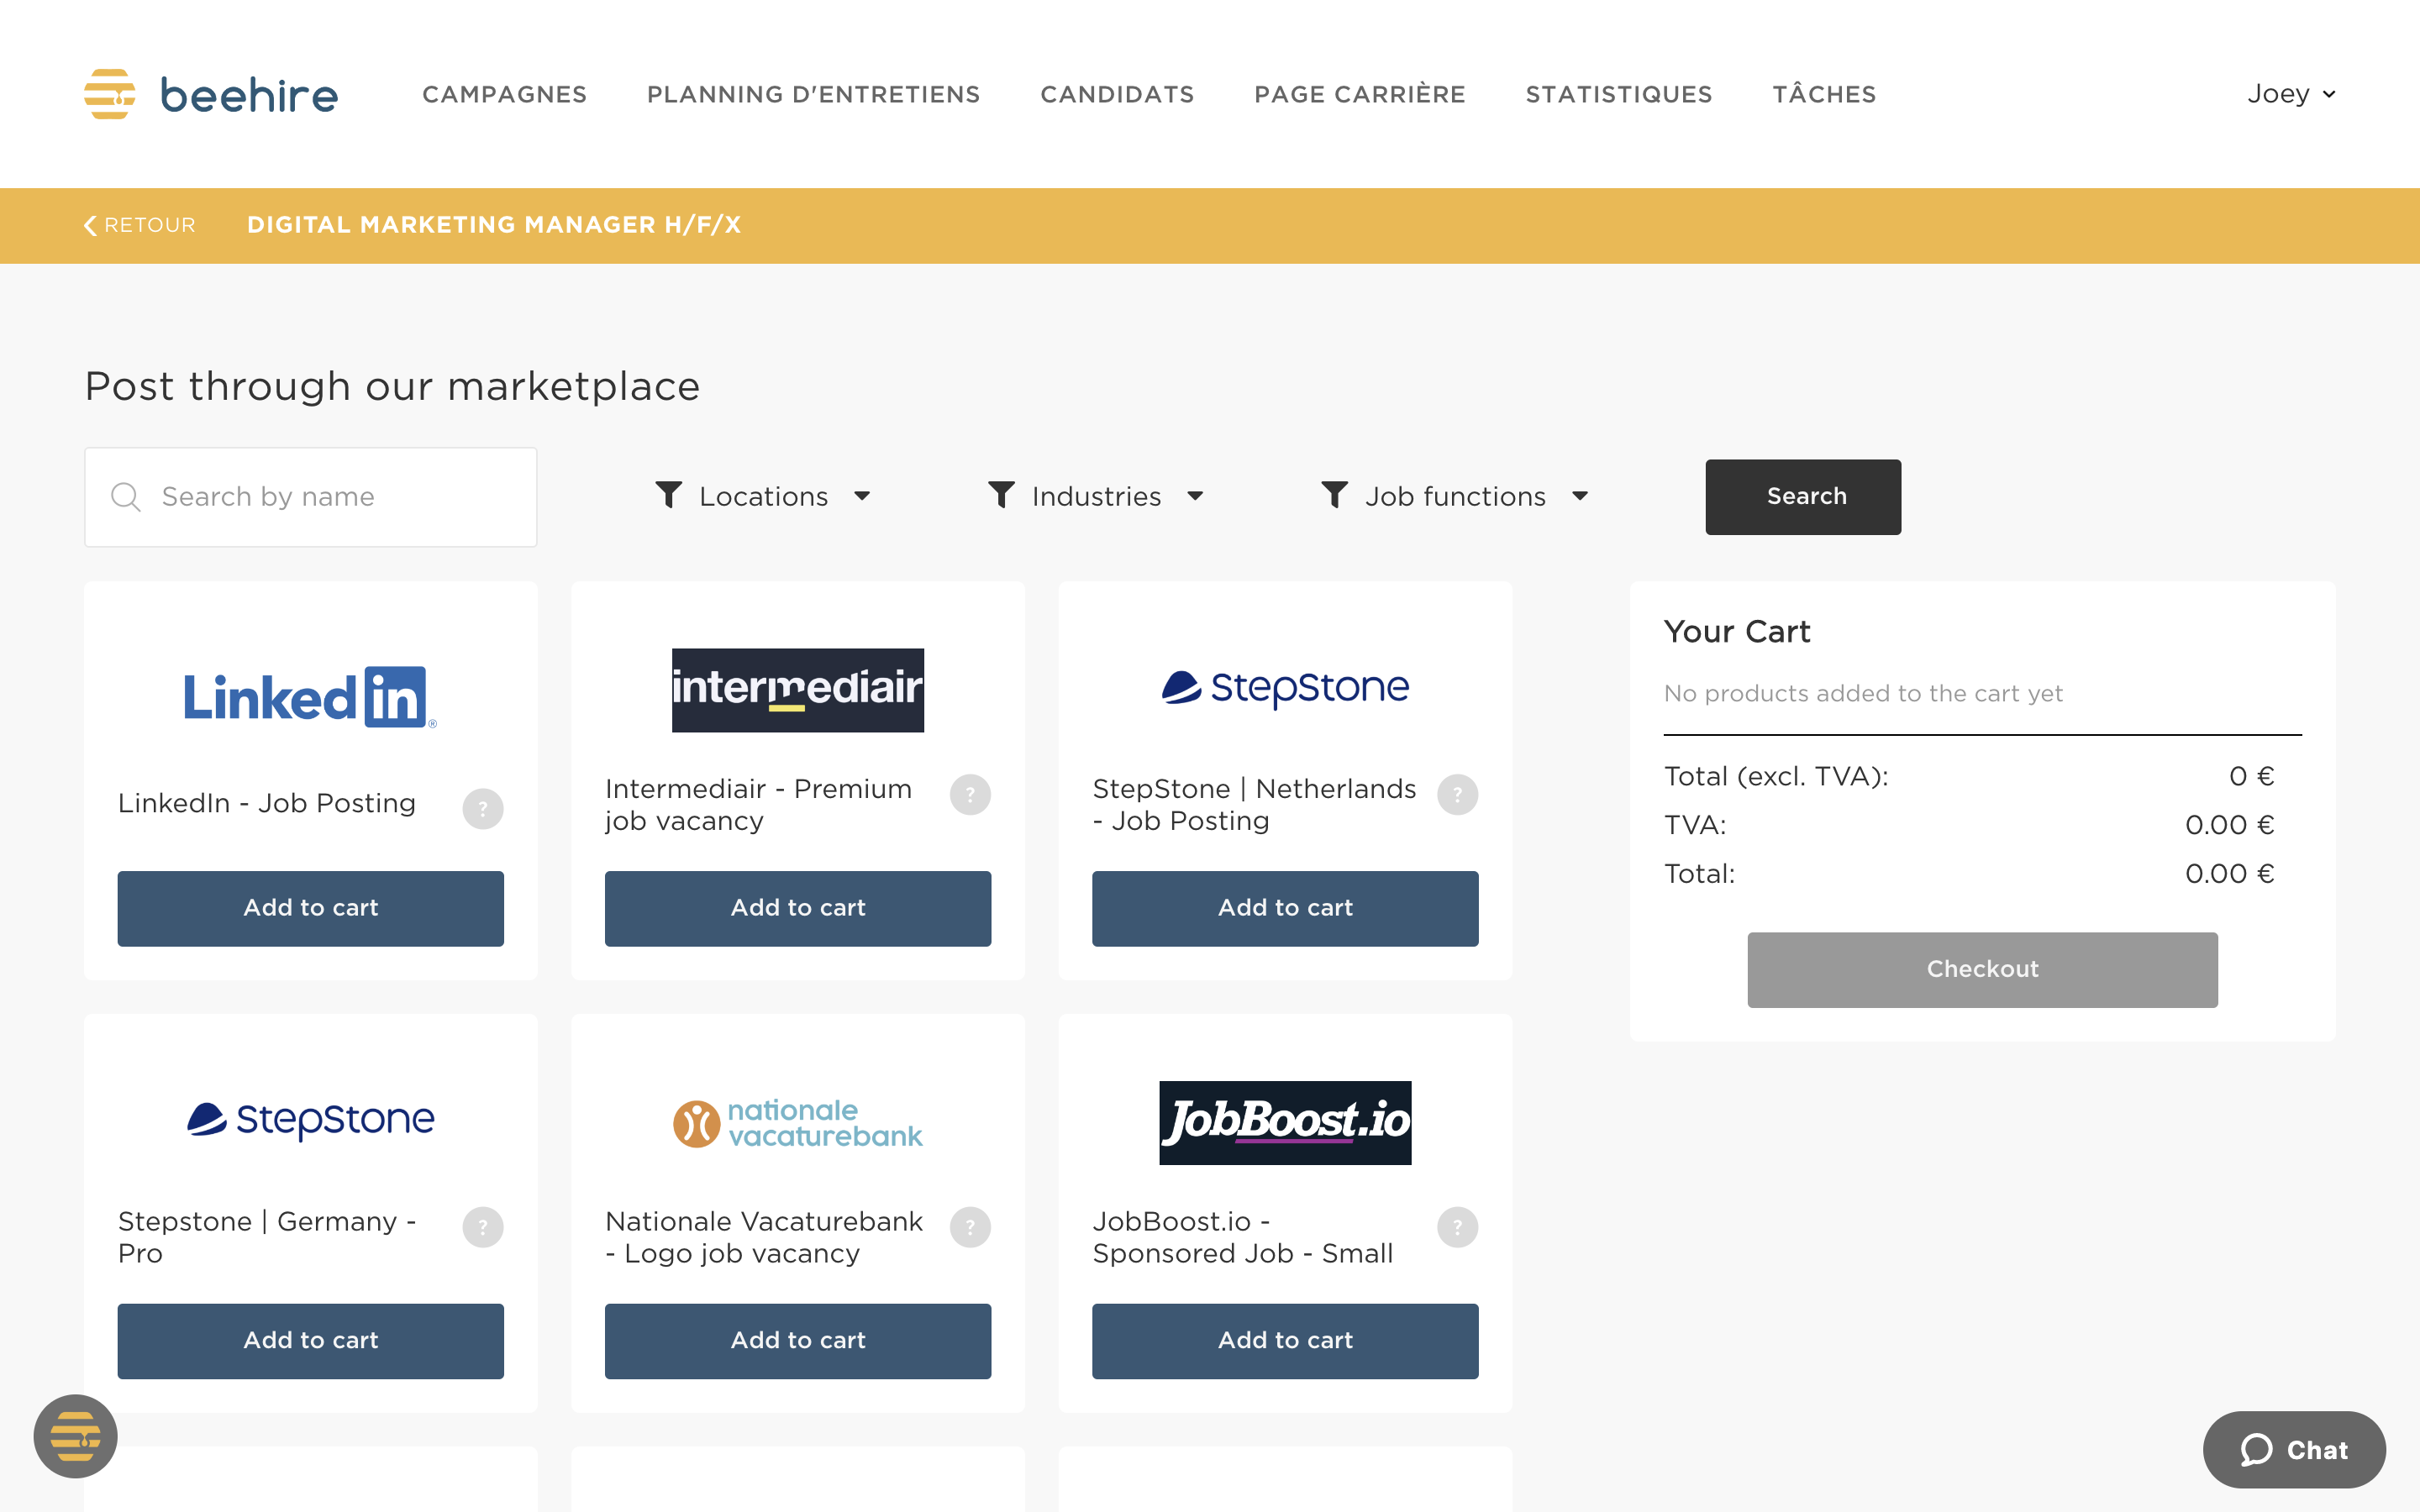Open the Joey user menu
The width and height of the screenshot is (2420, 1512).
[x=2291, y=94]
